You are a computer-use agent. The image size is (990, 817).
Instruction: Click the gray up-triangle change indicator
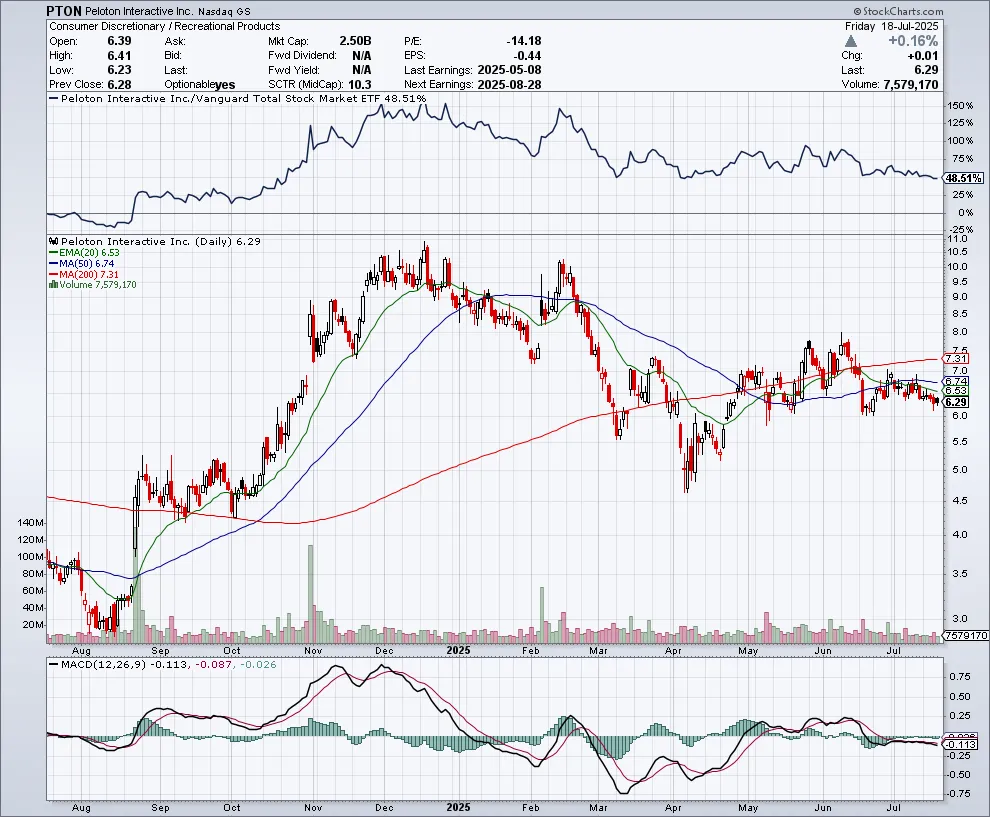click(x=850, y=41)
